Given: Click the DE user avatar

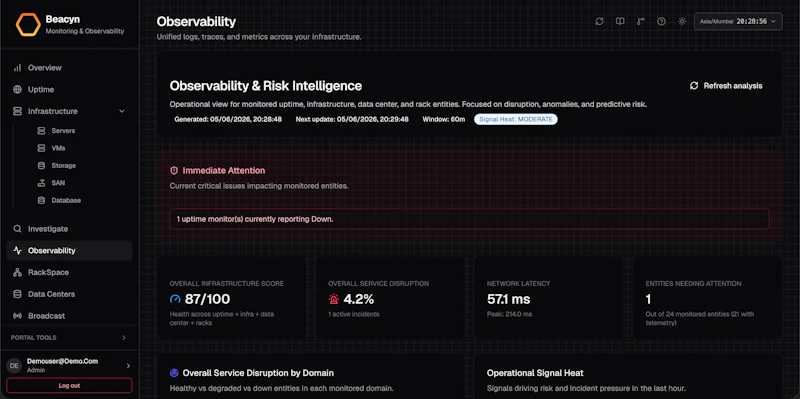Looking at the screenshot, I should [x=14, y=365].
